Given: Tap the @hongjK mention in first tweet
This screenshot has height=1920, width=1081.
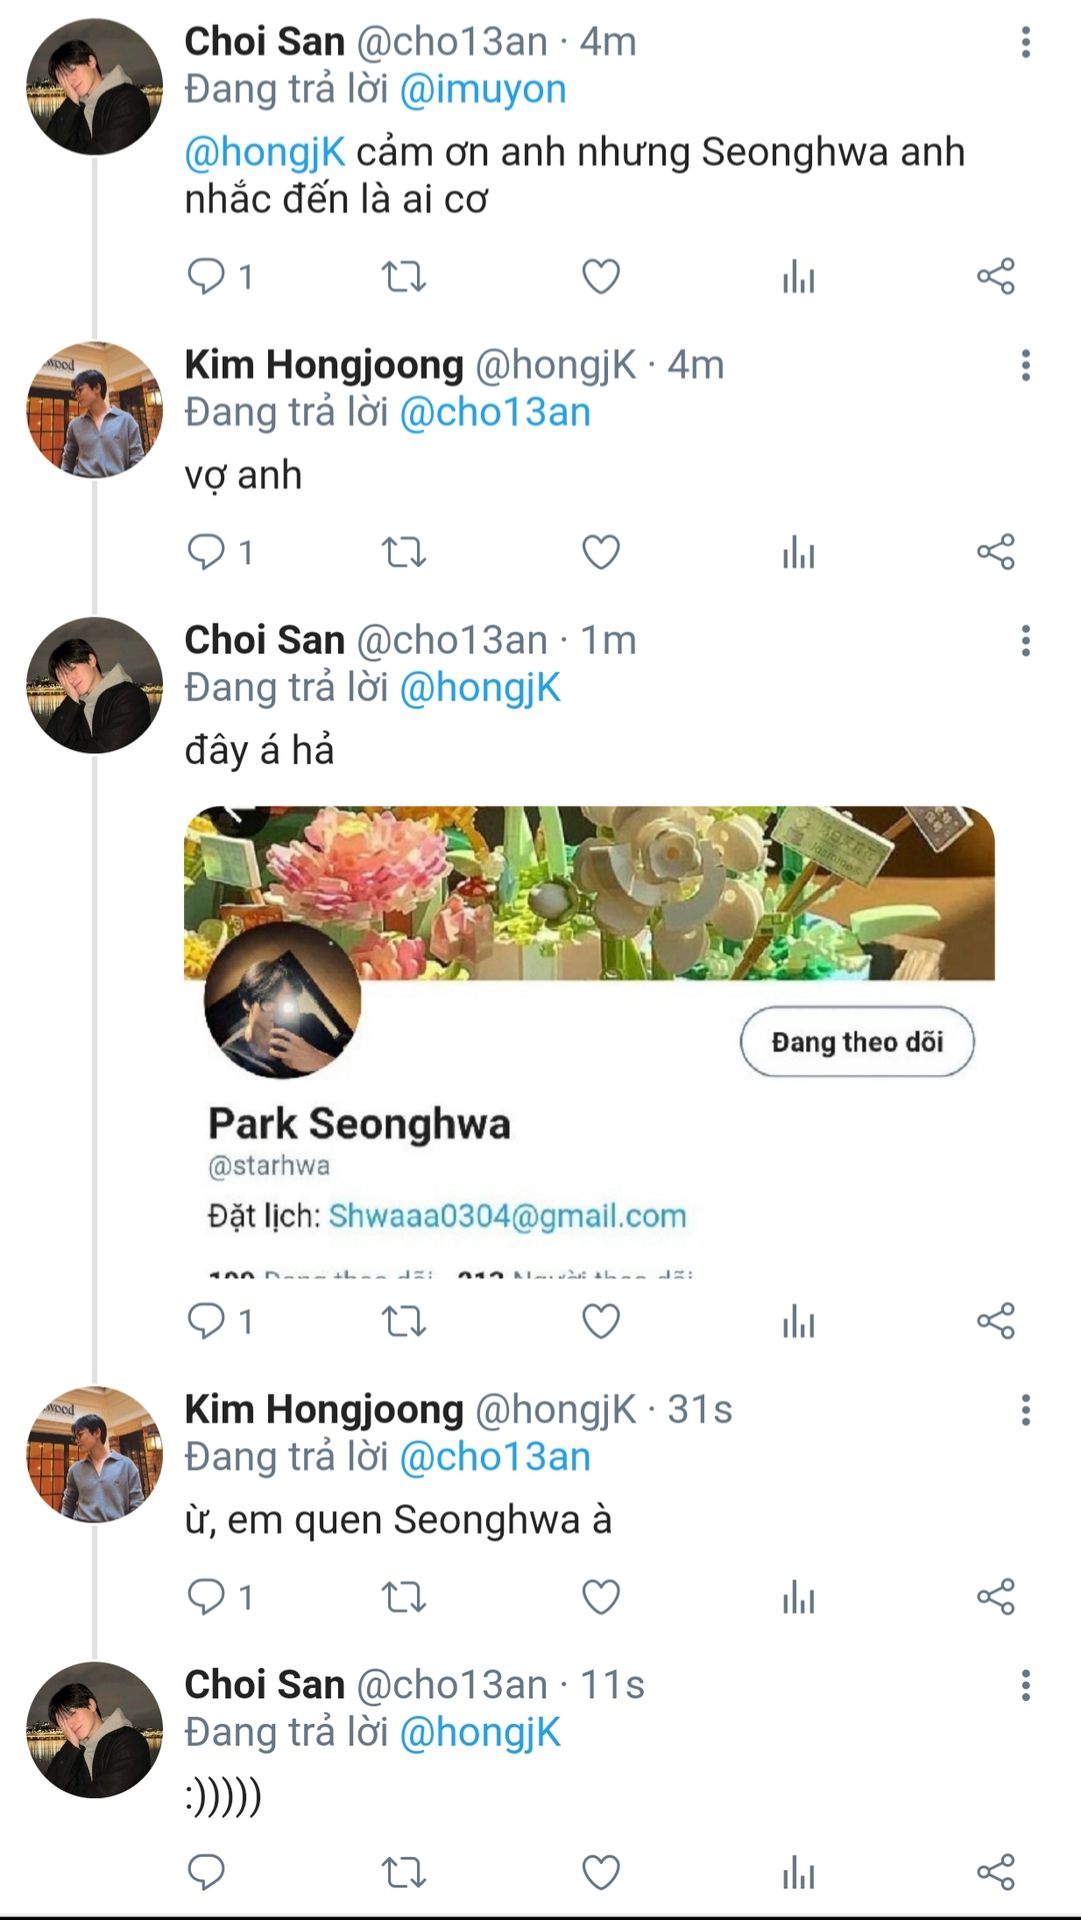Looking at the screenshot, I should point(265,153).
